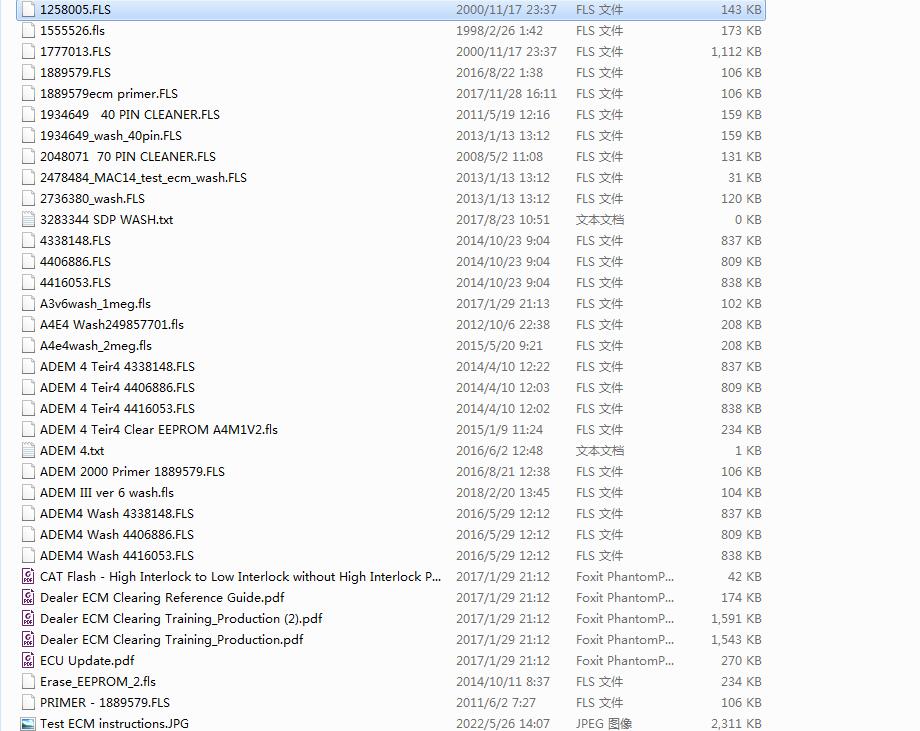The height and width of the screenshot is (731, 920).
Task: Click the text file icon for ADEM 4.txt
Action: (x=28, y=450)
